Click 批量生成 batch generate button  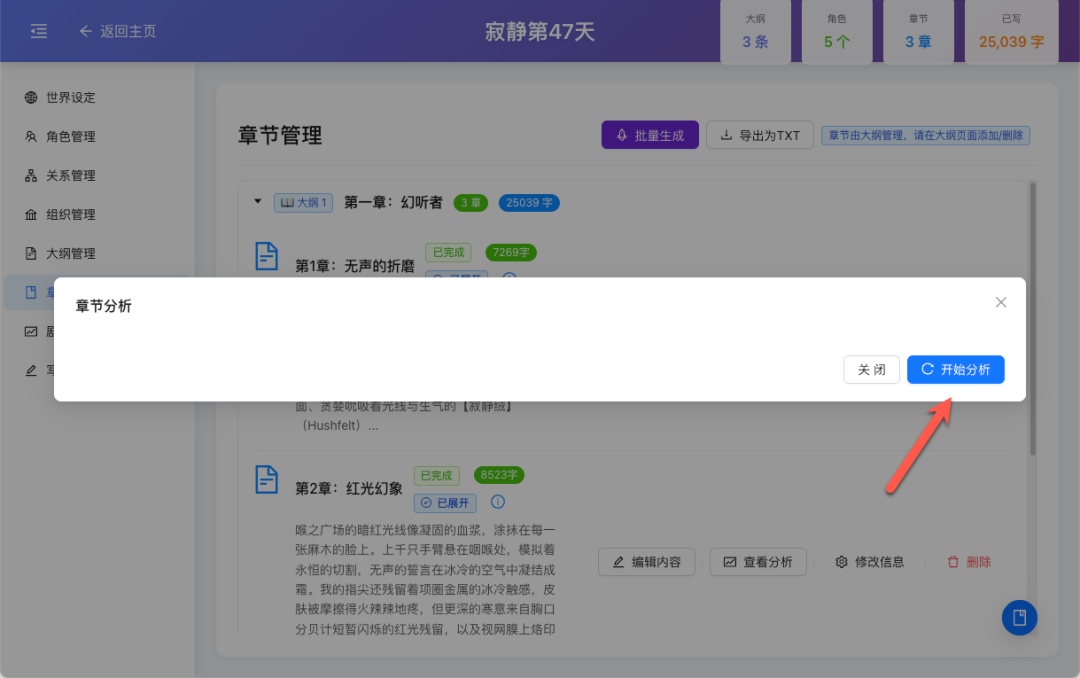[650, 135]
